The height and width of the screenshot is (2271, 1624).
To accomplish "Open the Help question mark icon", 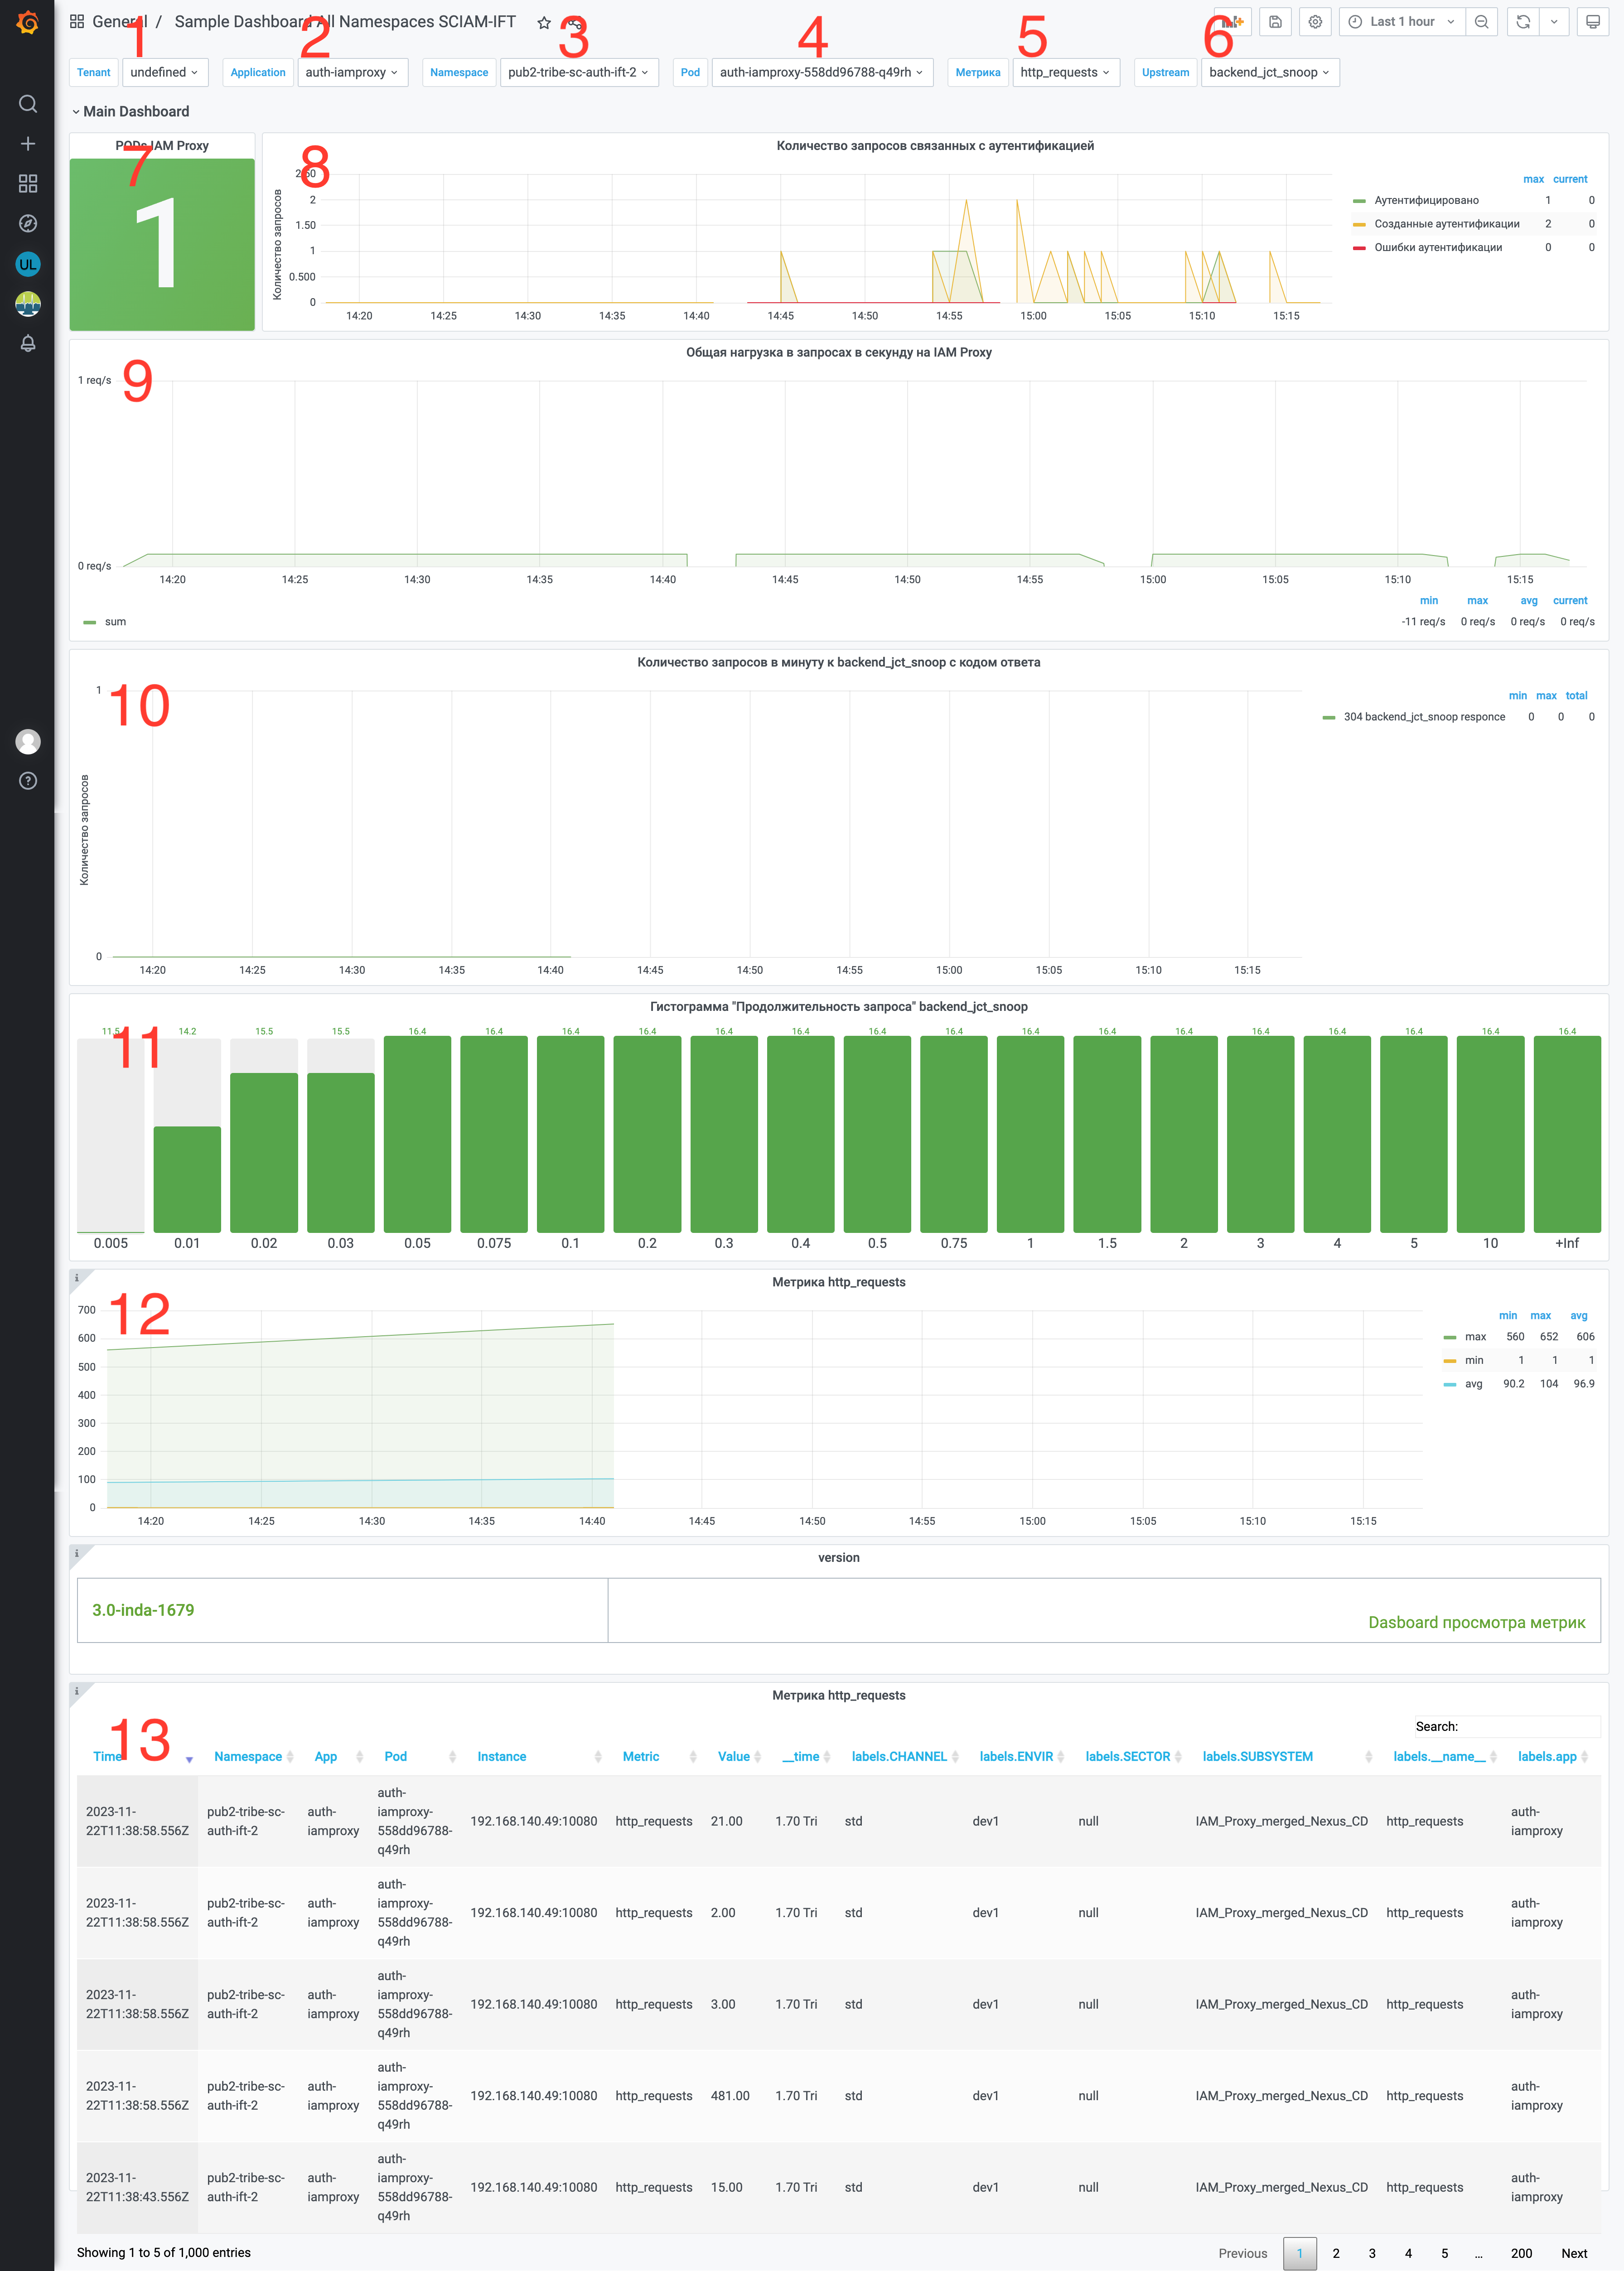I will 28,781.
